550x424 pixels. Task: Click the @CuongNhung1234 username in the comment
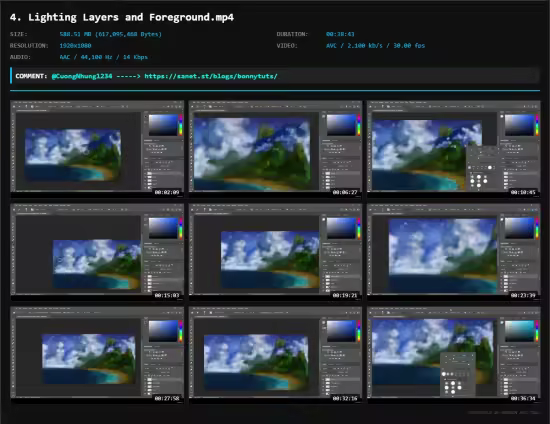pos(82,76)
